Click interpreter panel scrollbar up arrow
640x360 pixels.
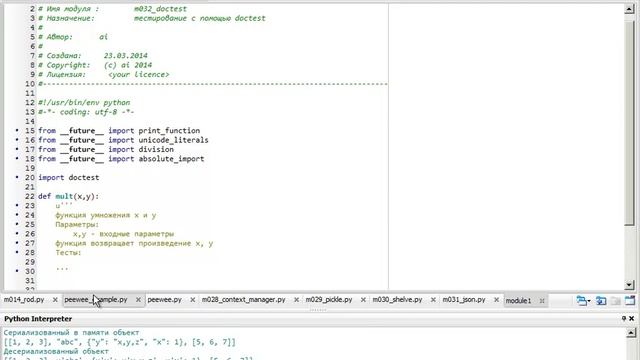(x=631, y=333)
